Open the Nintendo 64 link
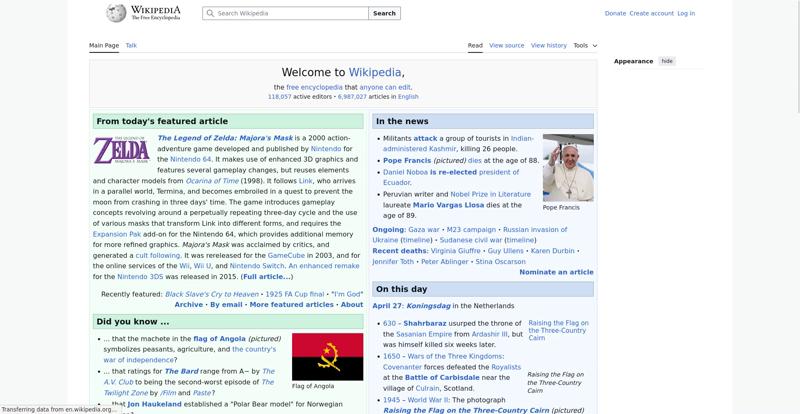The image size is (800, 414). click(x=190, y=159)
